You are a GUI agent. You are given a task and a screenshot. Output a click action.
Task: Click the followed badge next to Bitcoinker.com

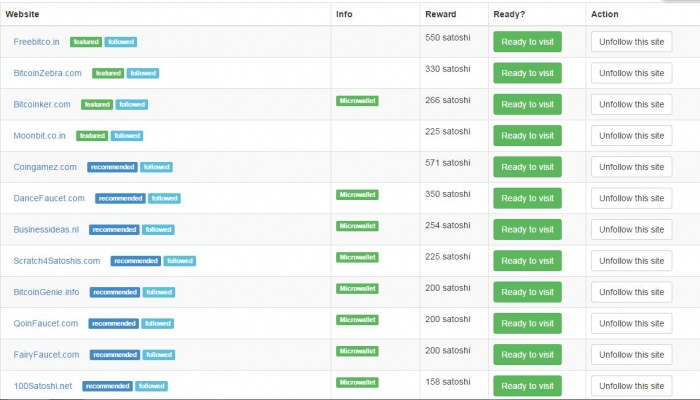(x=132, y=104)
